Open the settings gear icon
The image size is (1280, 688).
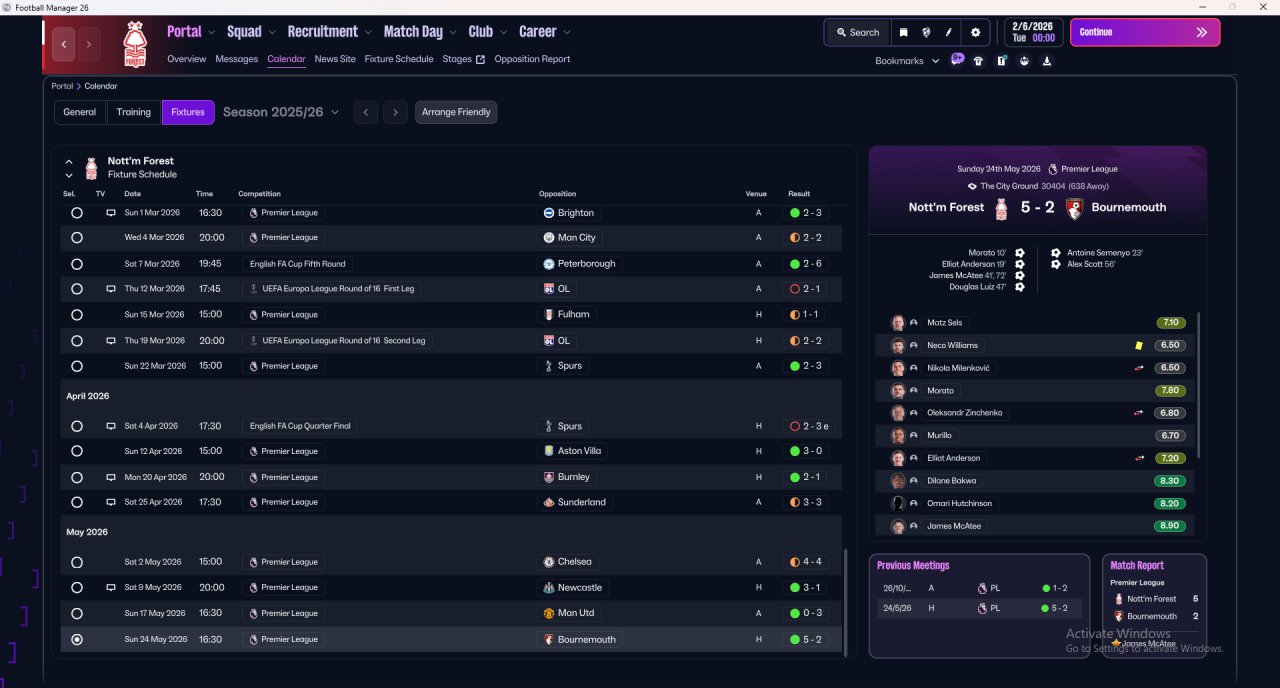click(x=976, y=32)
